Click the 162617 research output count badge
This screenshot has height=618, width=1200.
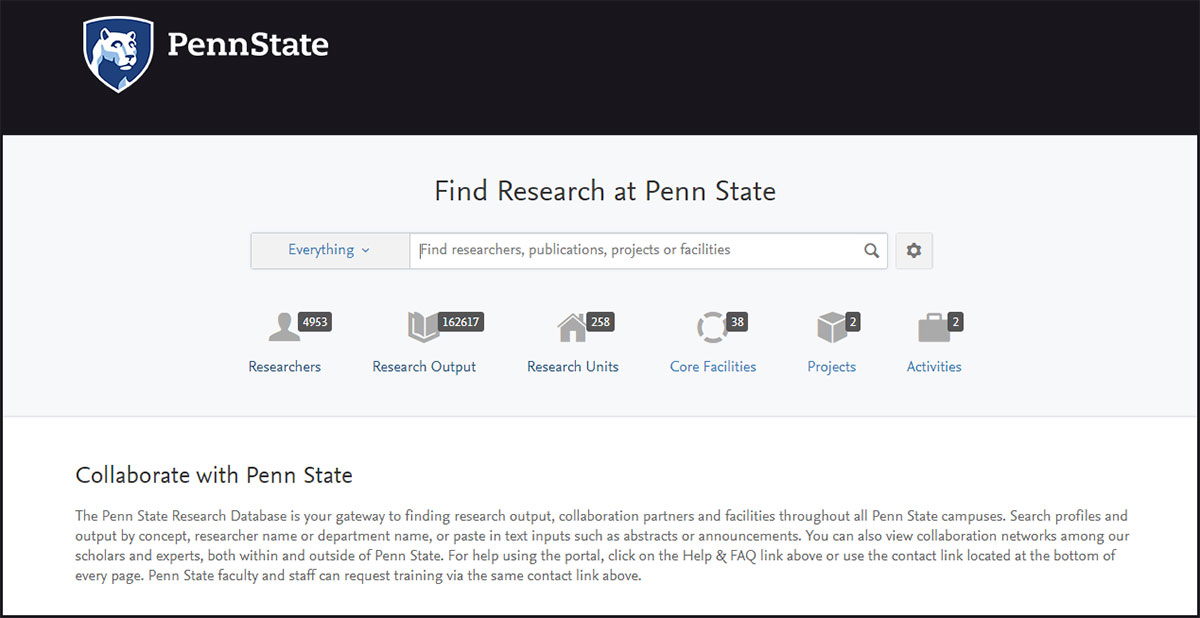(x=461, y=322)
